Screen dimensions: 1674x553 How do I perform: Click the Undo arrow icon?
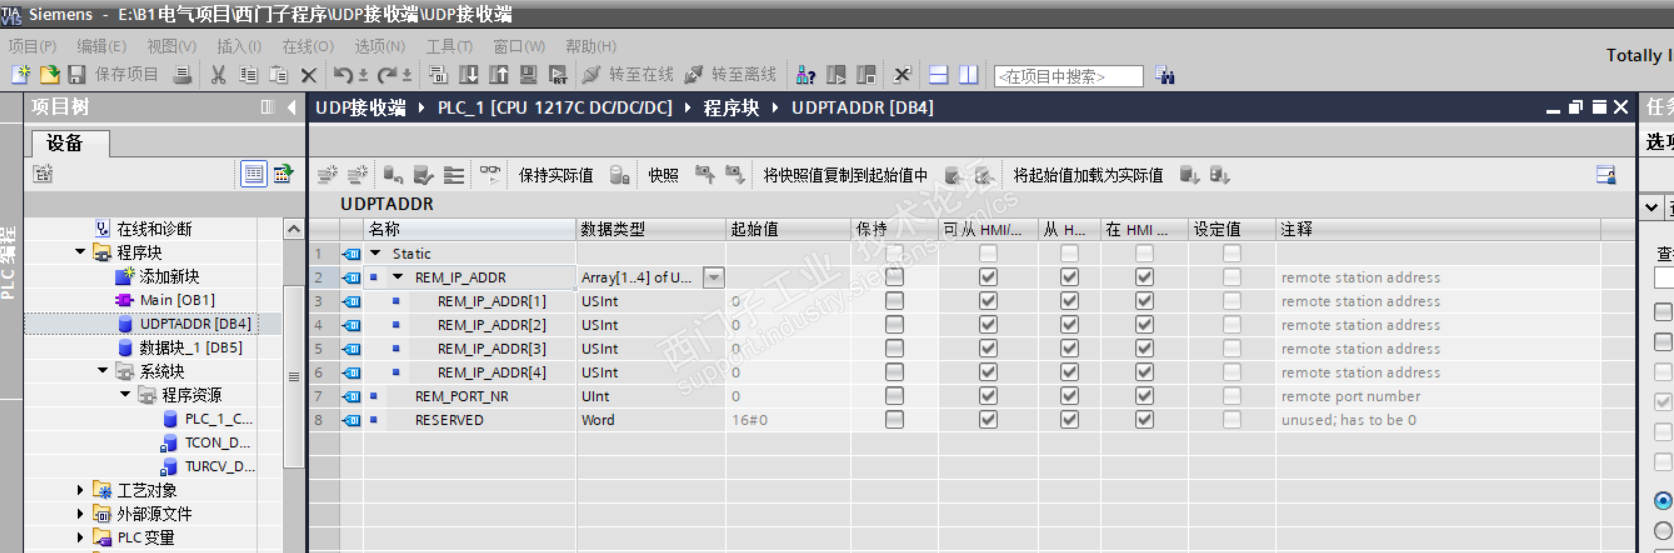pos(343,75)
